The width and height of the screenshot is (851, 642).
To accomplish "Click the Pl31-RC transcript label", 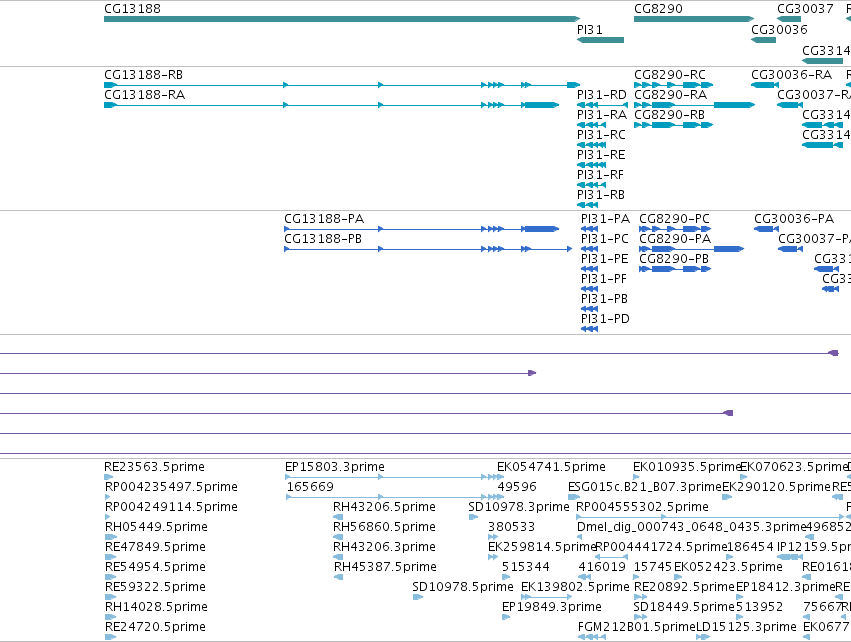I will (x=601, y=135).
